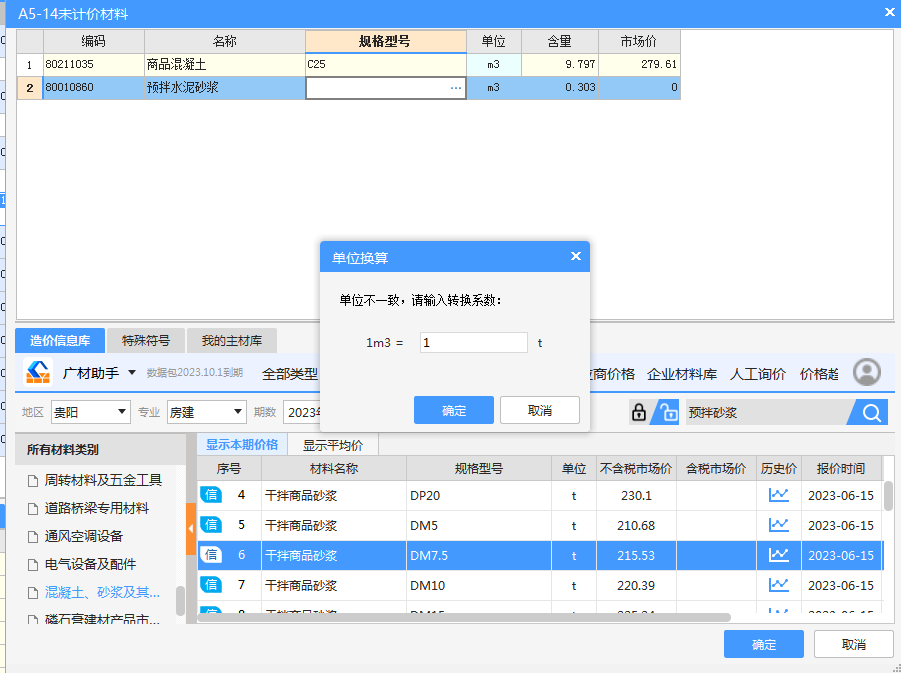Select 显示本期价格 tab
The image size is (901, 673).
click(242, 444)
